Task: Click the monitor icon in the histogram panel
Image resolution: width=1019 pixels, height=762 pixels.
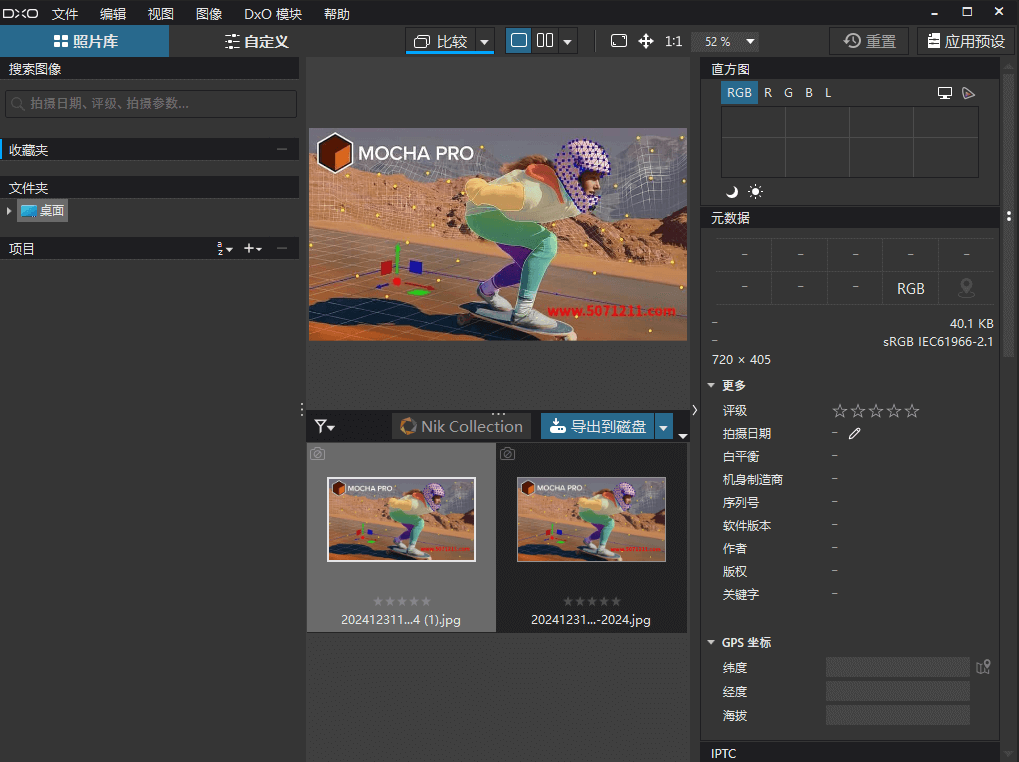Action: (x=944, y=92)
